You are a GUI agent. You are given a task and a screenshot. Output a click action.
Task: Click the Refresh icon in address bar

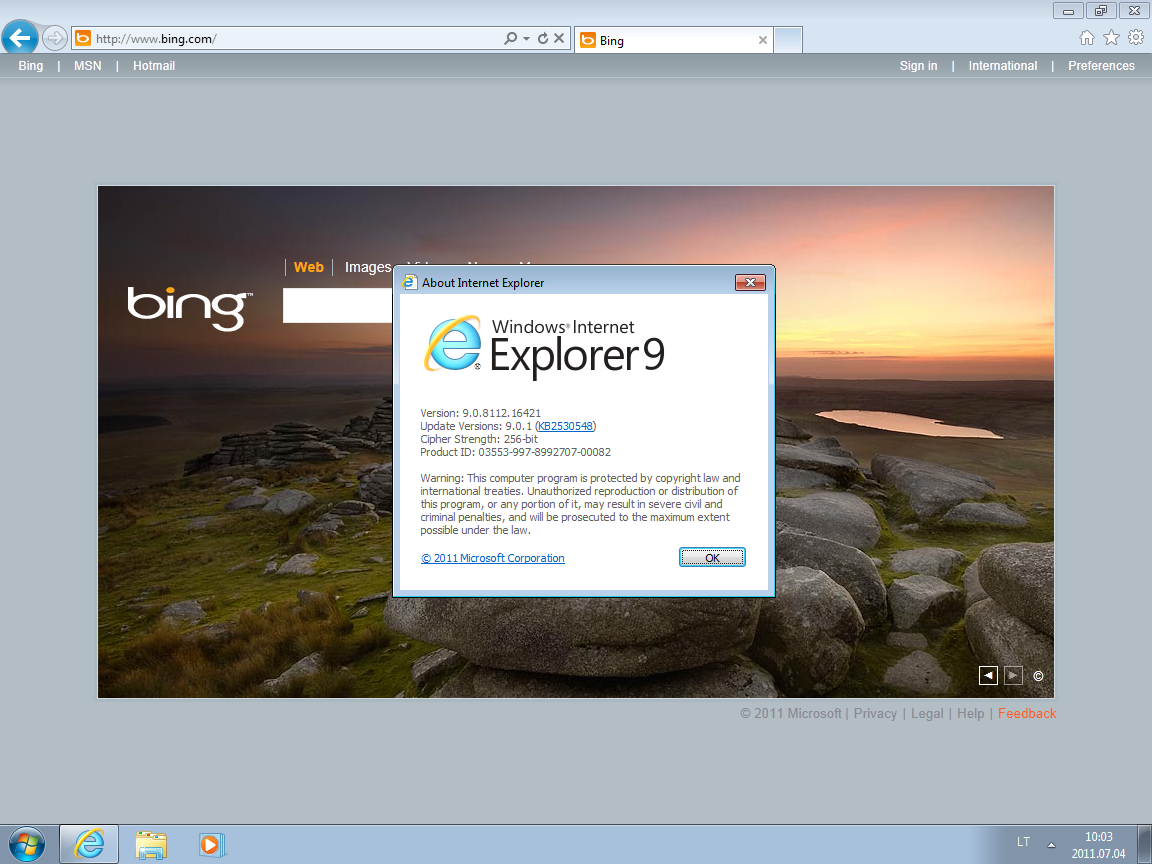543,39
